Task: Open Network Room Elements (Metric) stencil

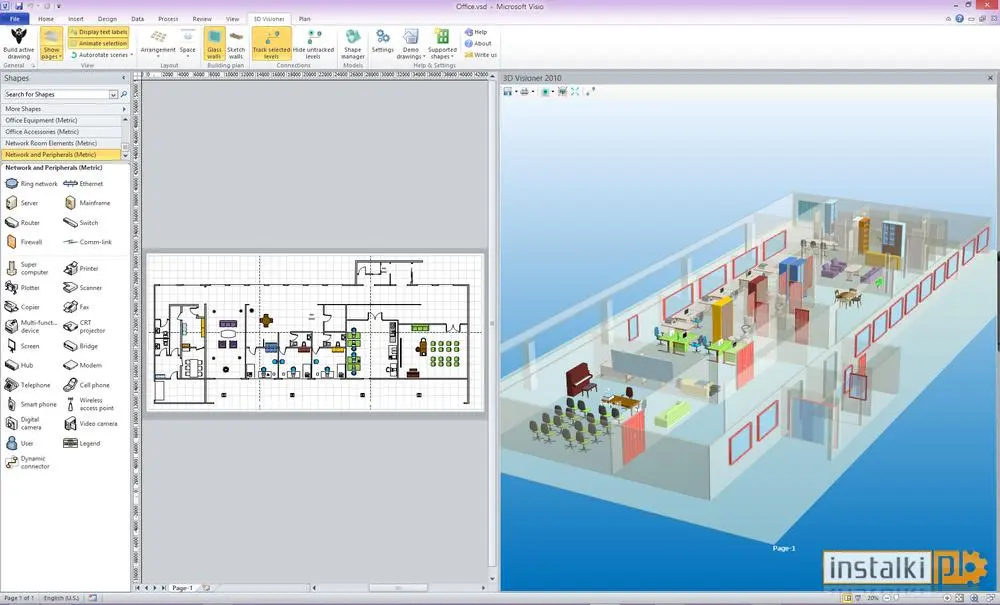Action: pos(61,143)
